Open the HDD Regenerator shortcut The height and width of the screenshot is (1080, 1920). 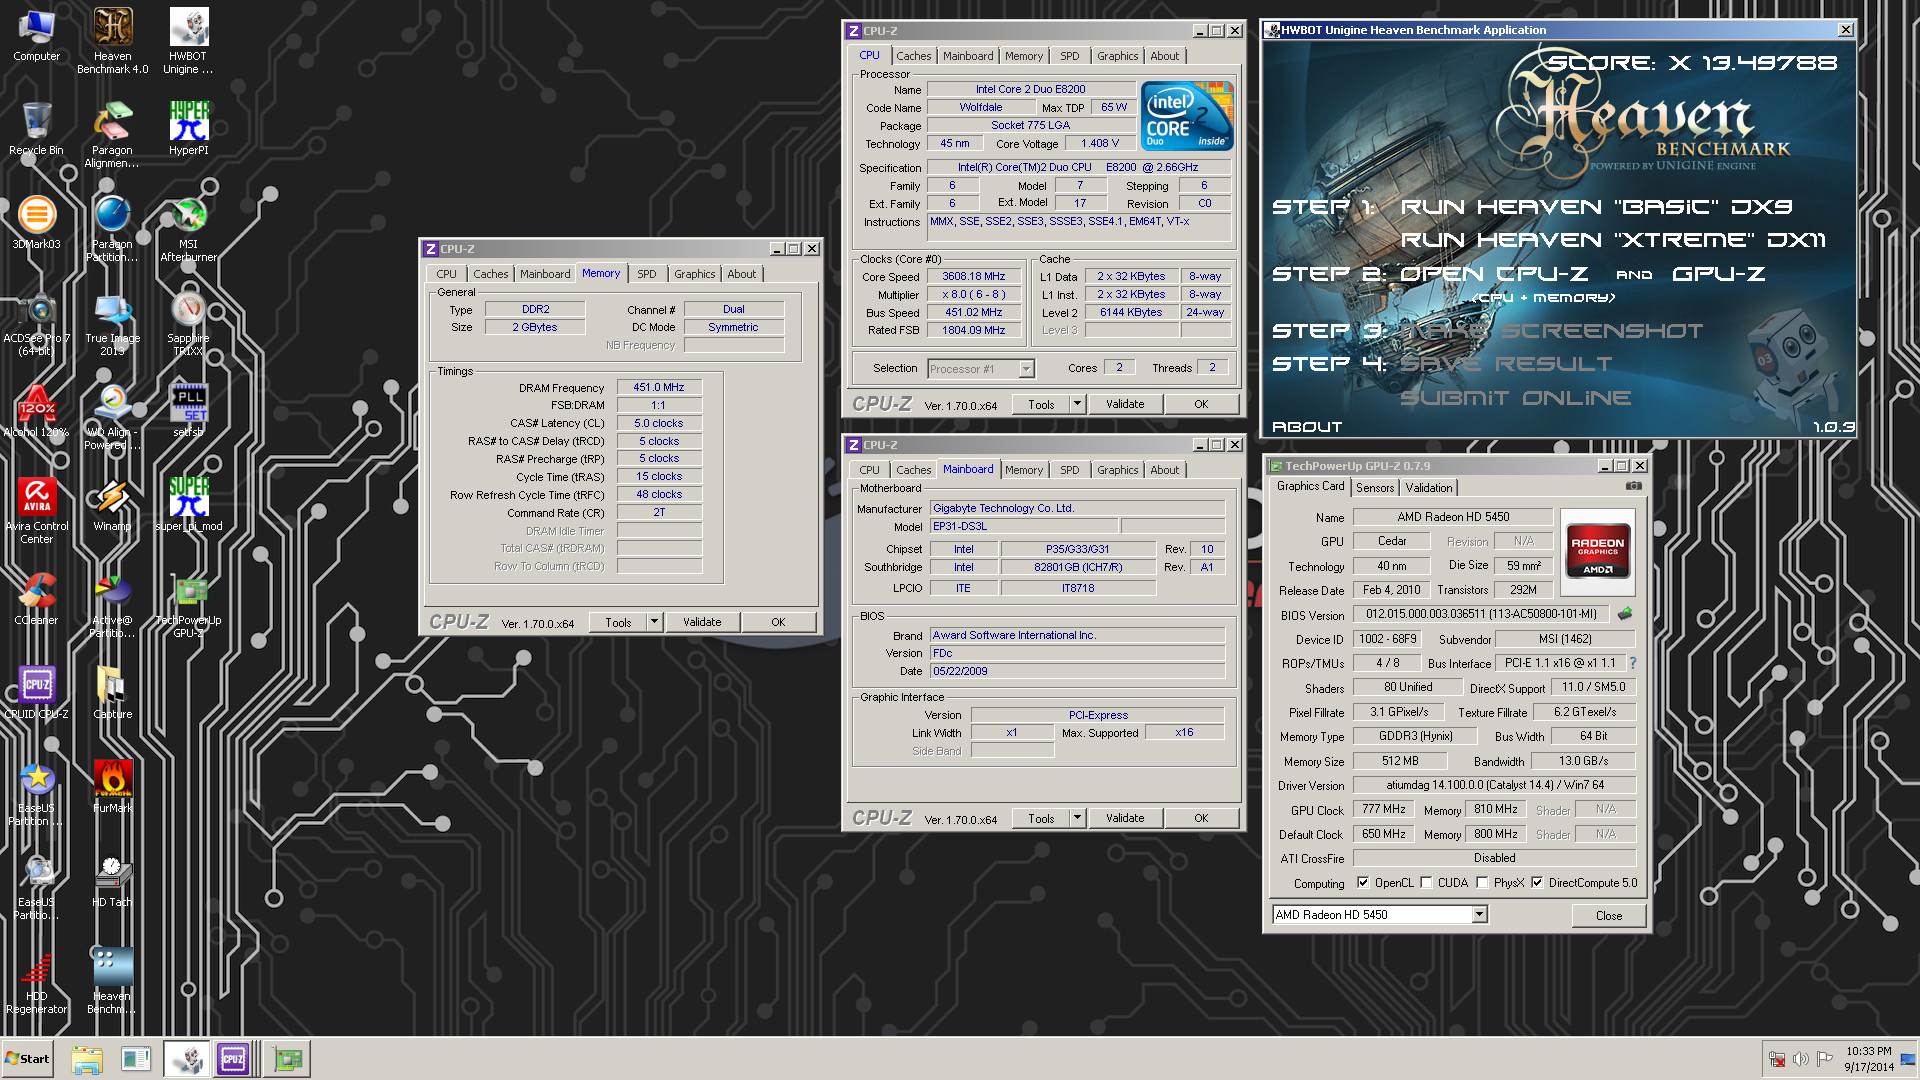pos(36,981)
